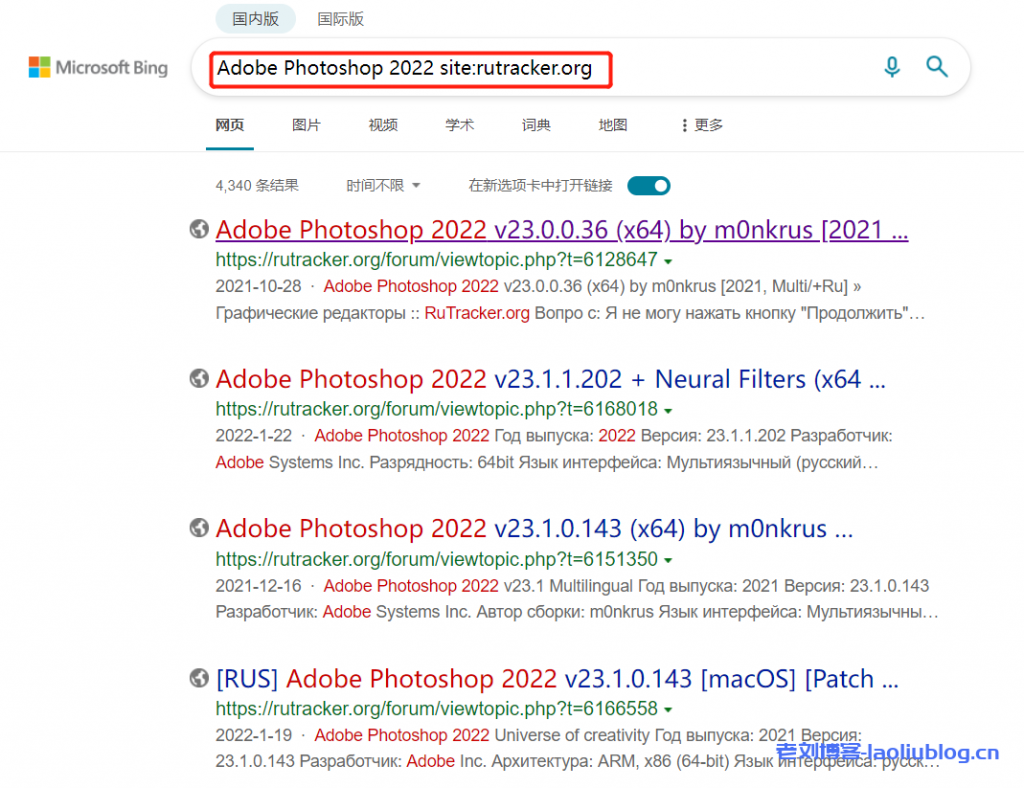
Task: Click the magnifying glass search icon
Action: pos(937,67)
